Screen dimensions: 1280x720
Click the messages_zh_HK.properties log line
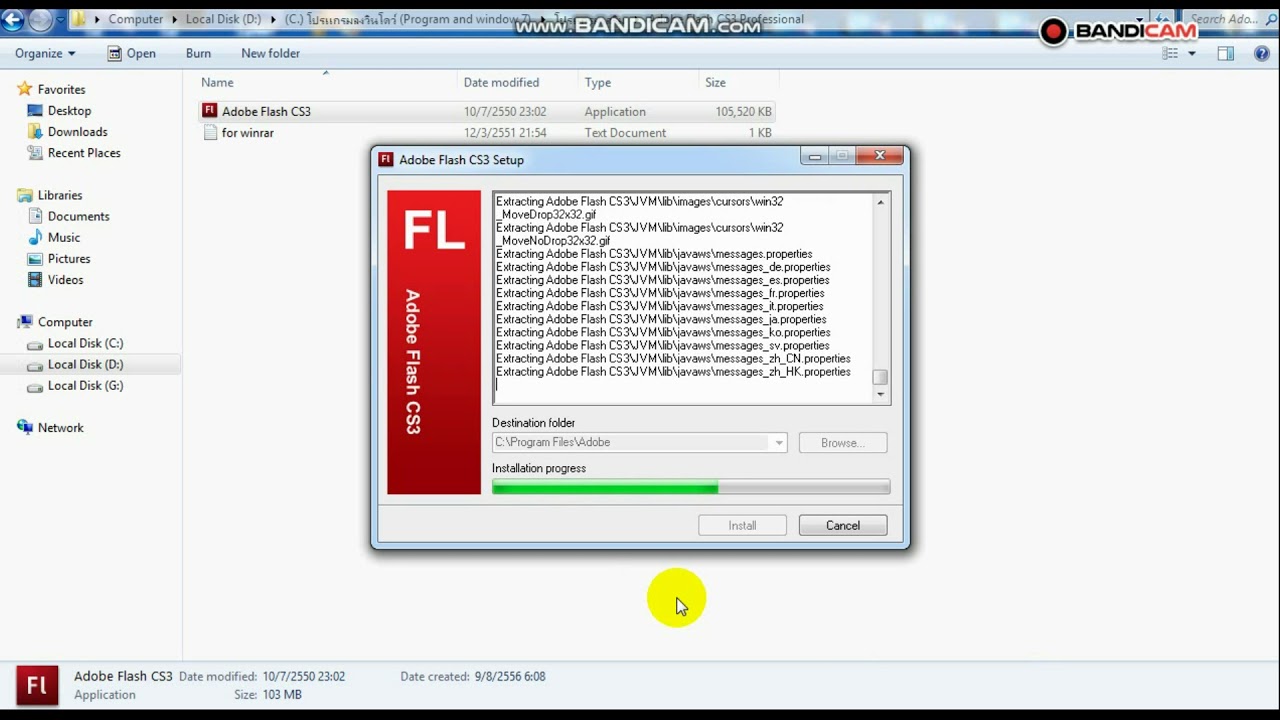pos(673,372)
